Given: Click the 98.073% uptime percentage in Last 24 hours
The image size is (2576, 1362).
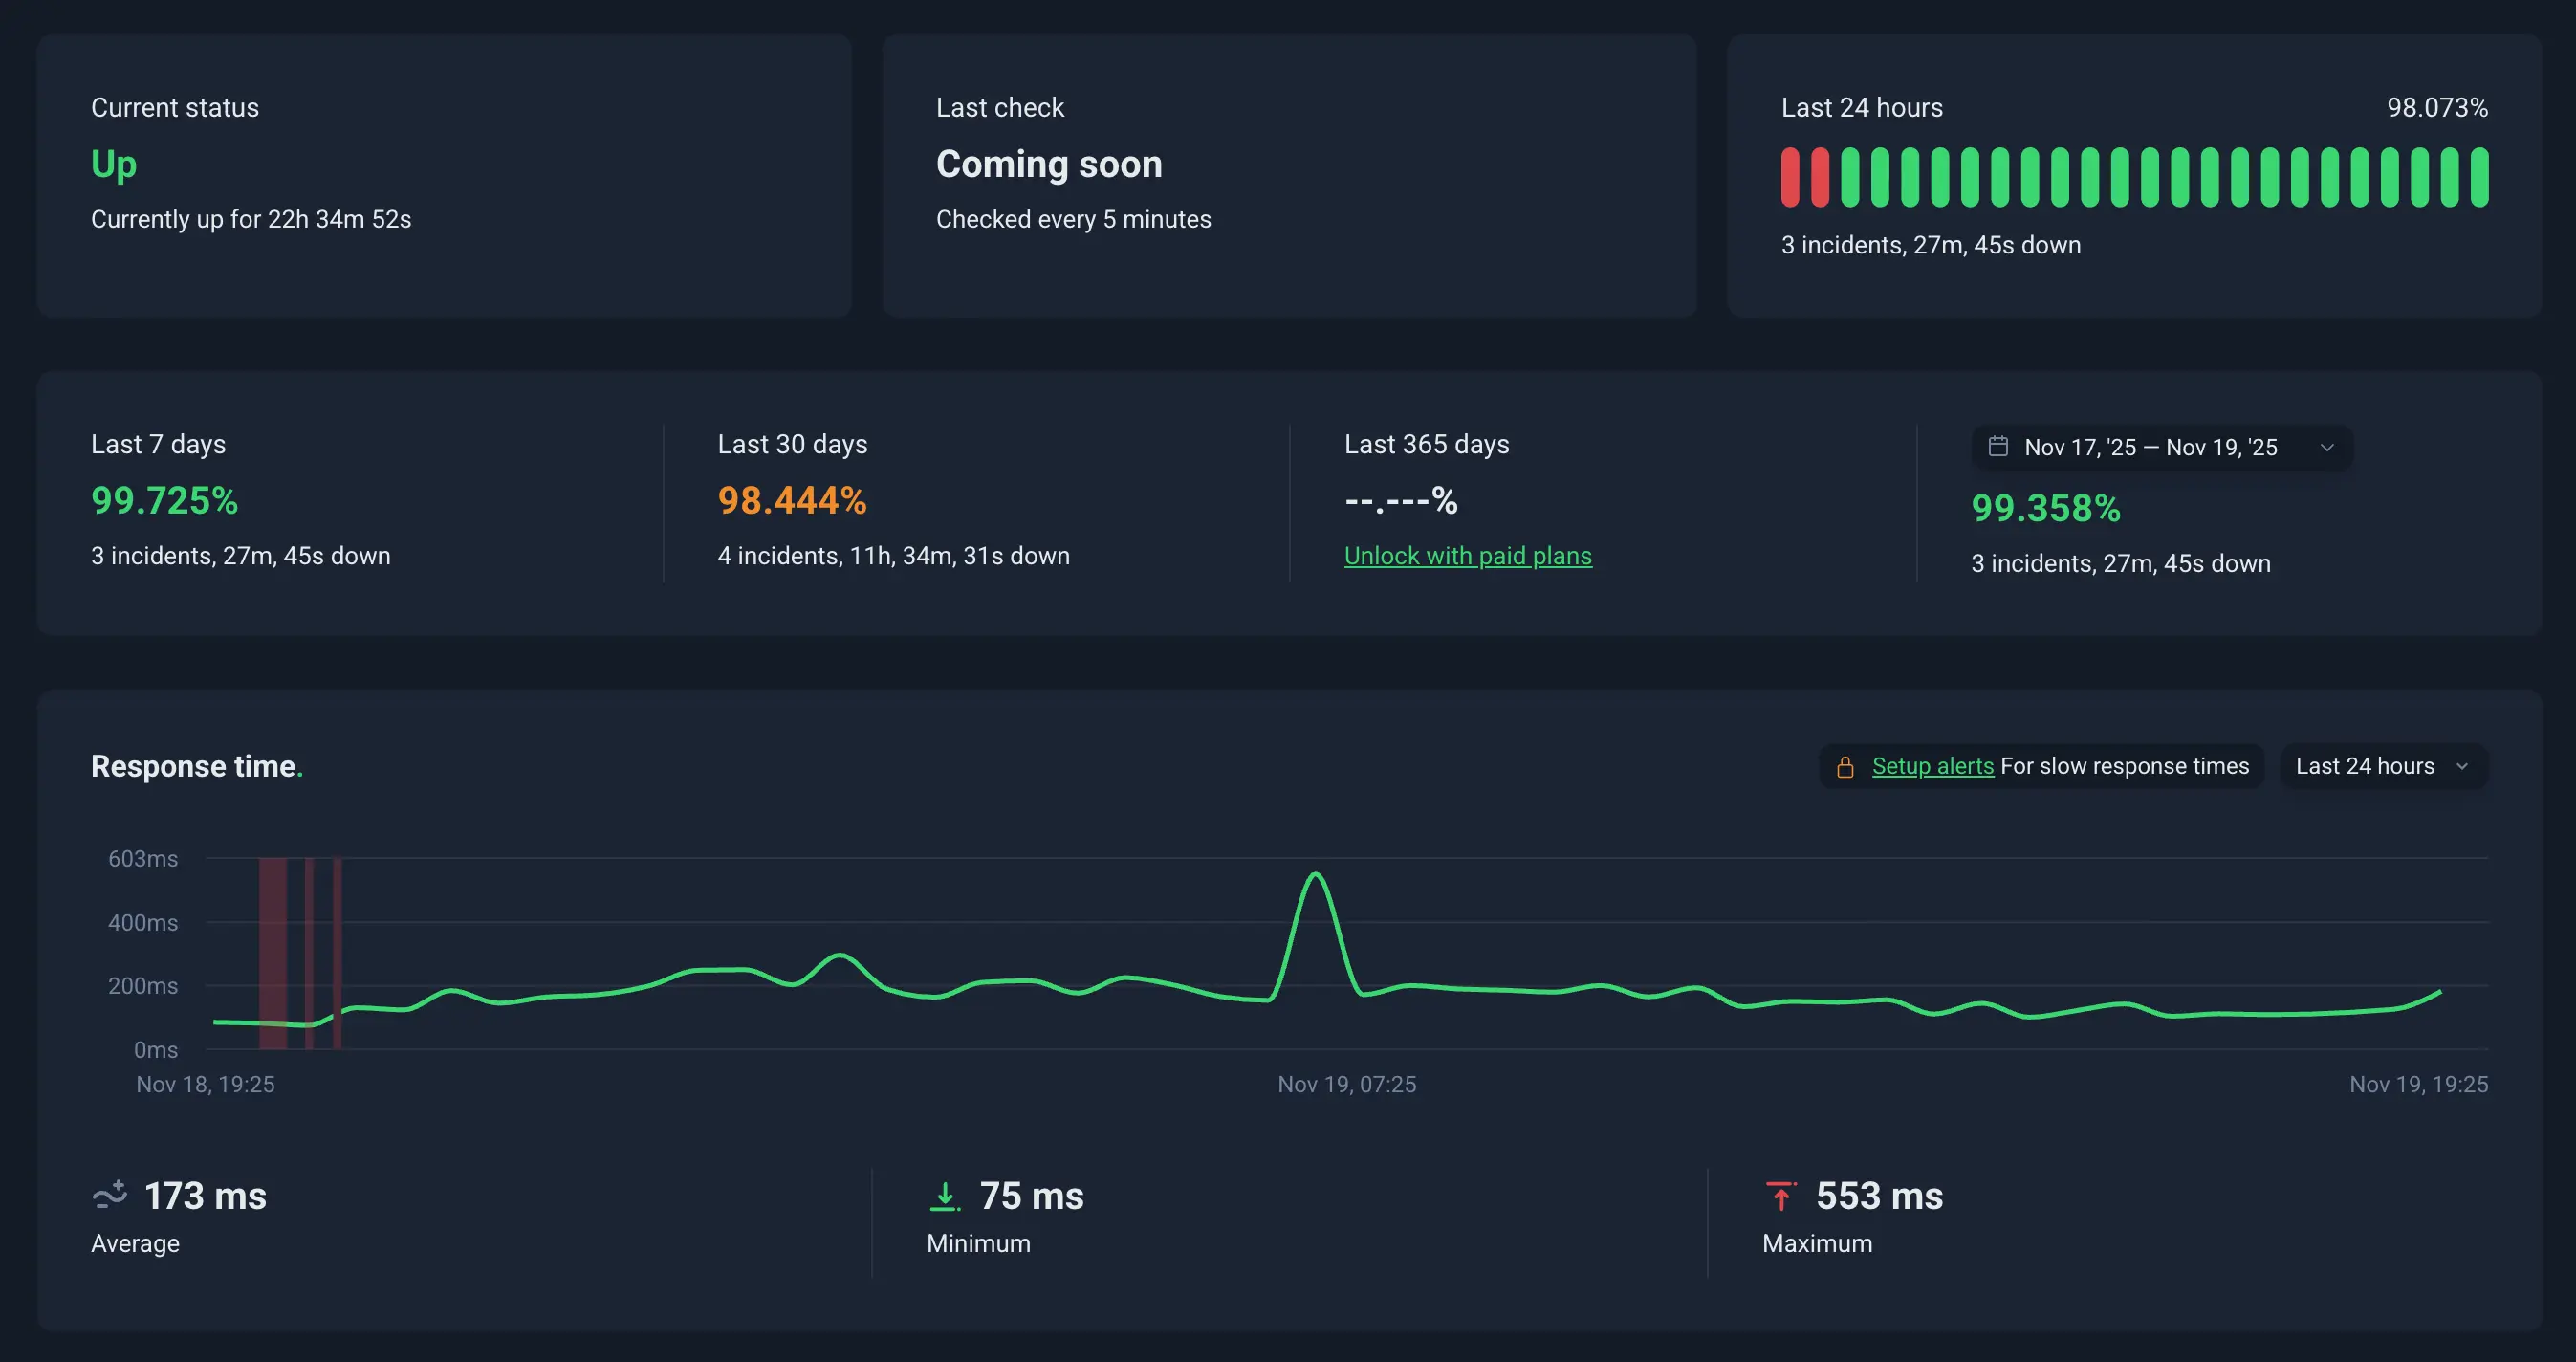Looking at the screenshot, I should click(x=2436, y=107).
